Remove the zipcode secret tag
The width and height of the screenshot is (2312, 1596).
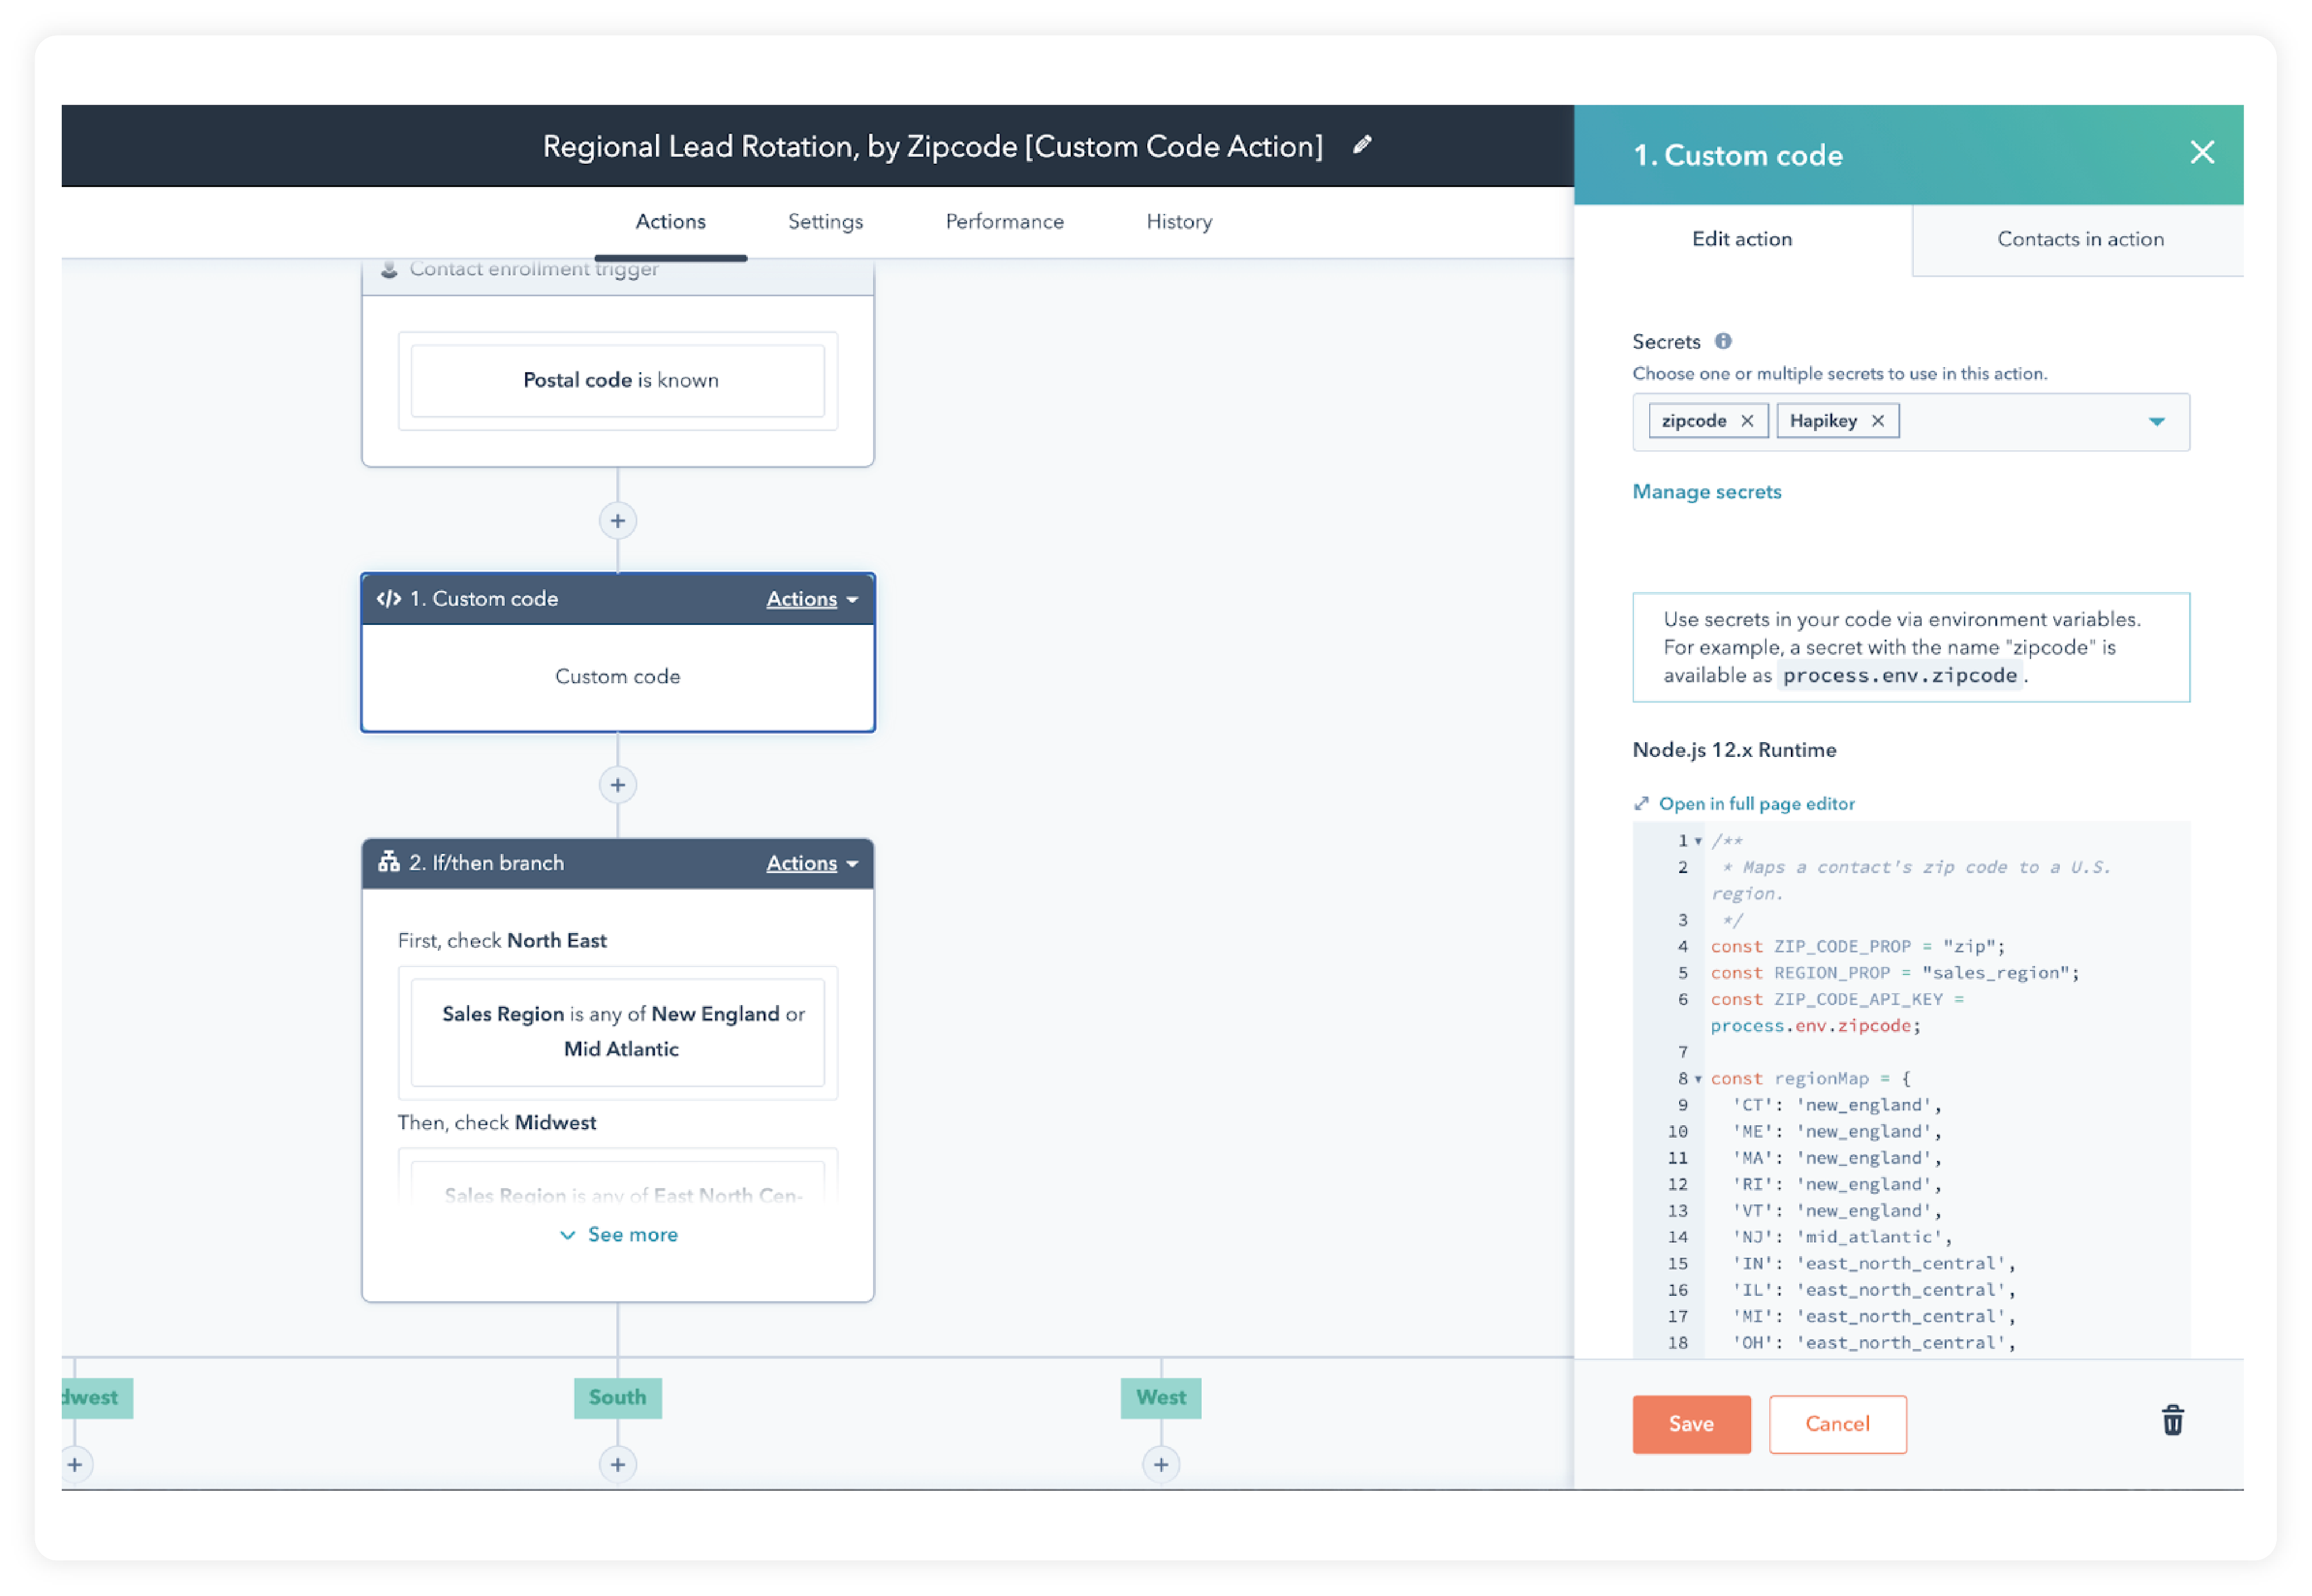coord(1747,421)
